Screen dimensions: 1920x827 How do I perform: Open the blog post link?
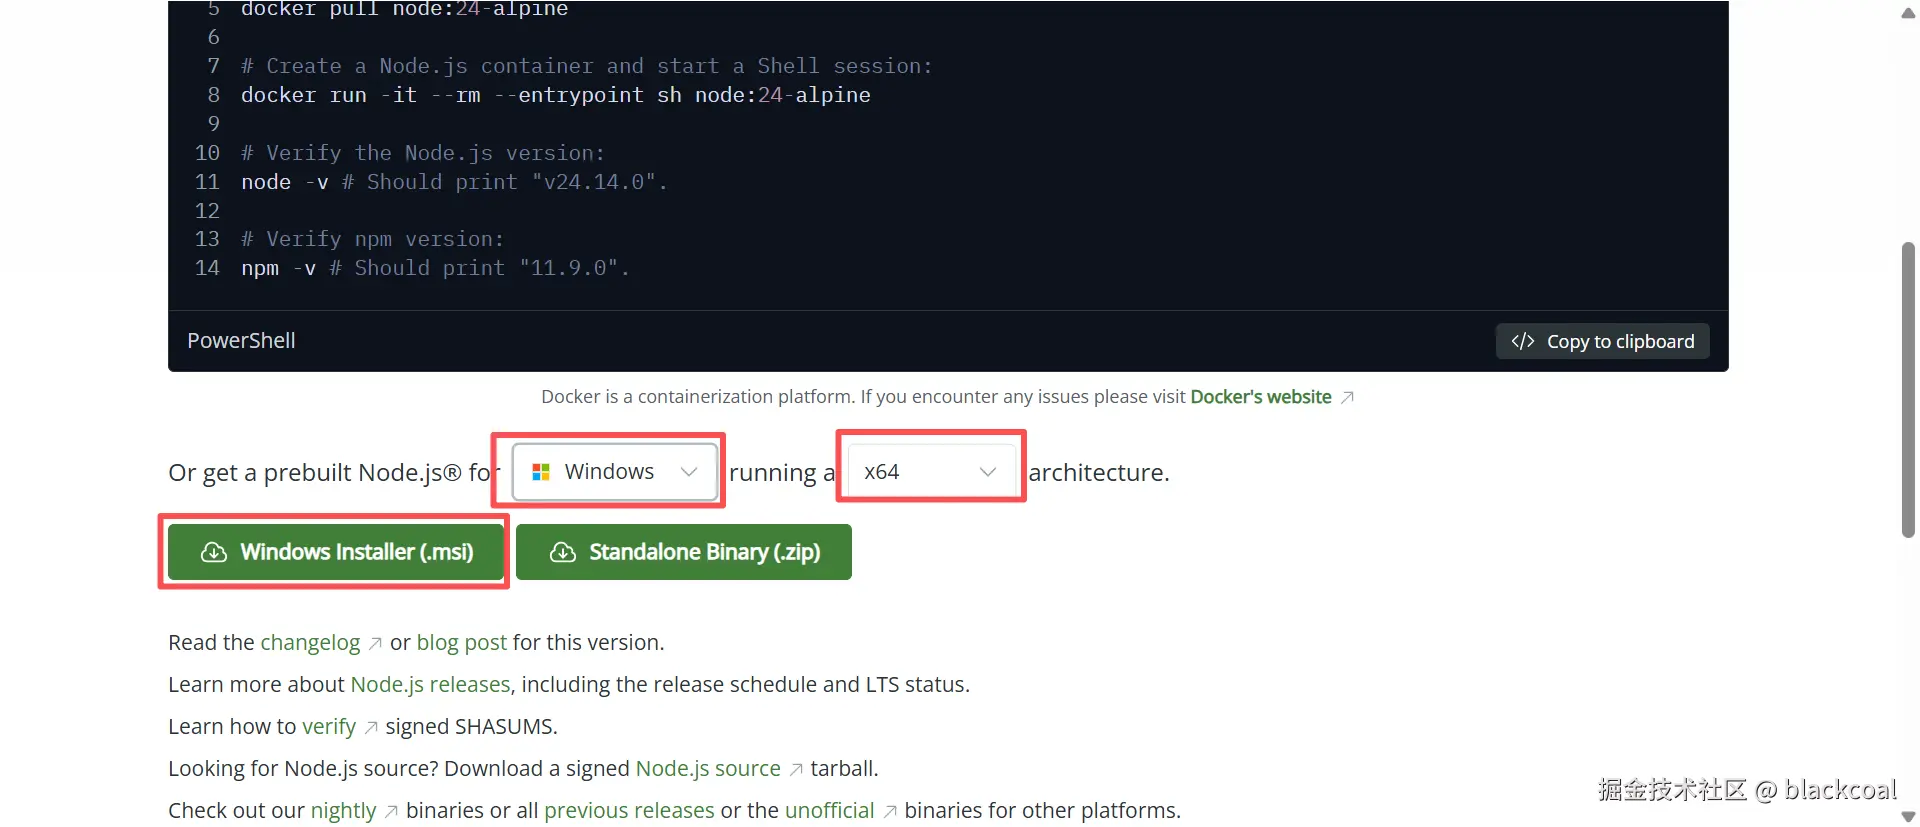pyautogui.click(x=462, y=643)
